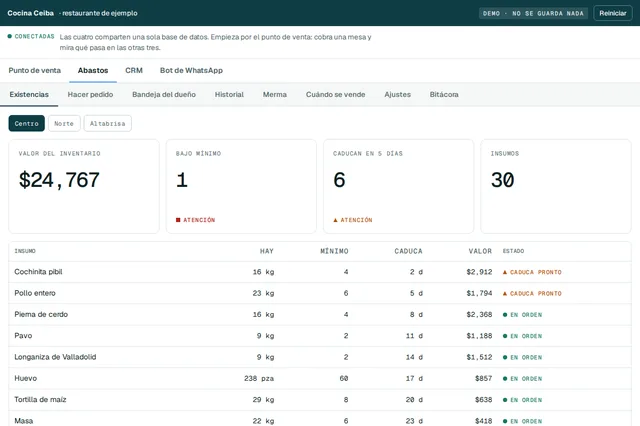Click the Reiniciar button
Screen dimensions: 640x426
[x=613, y=13]
